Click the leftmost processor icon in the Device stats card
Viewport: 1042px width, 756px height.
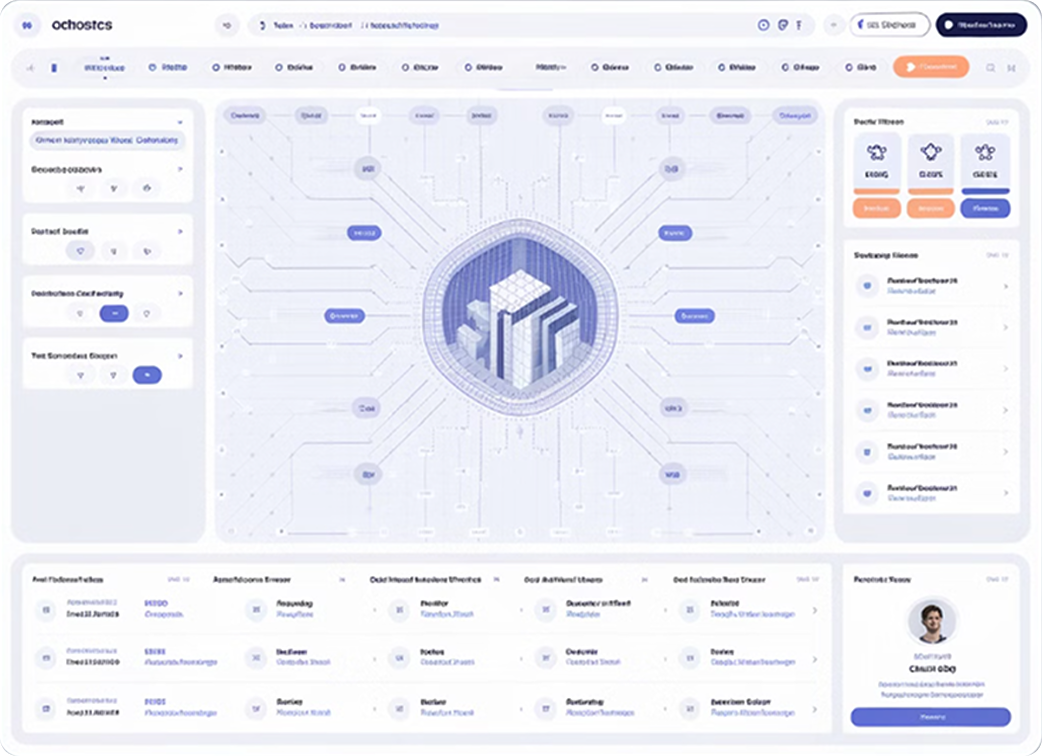(x=878, y=152)
